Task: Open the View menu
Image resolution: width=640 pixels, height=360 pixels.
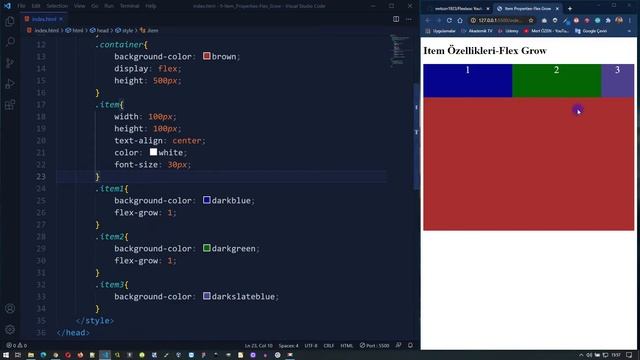Action: [x=80, y=6]
